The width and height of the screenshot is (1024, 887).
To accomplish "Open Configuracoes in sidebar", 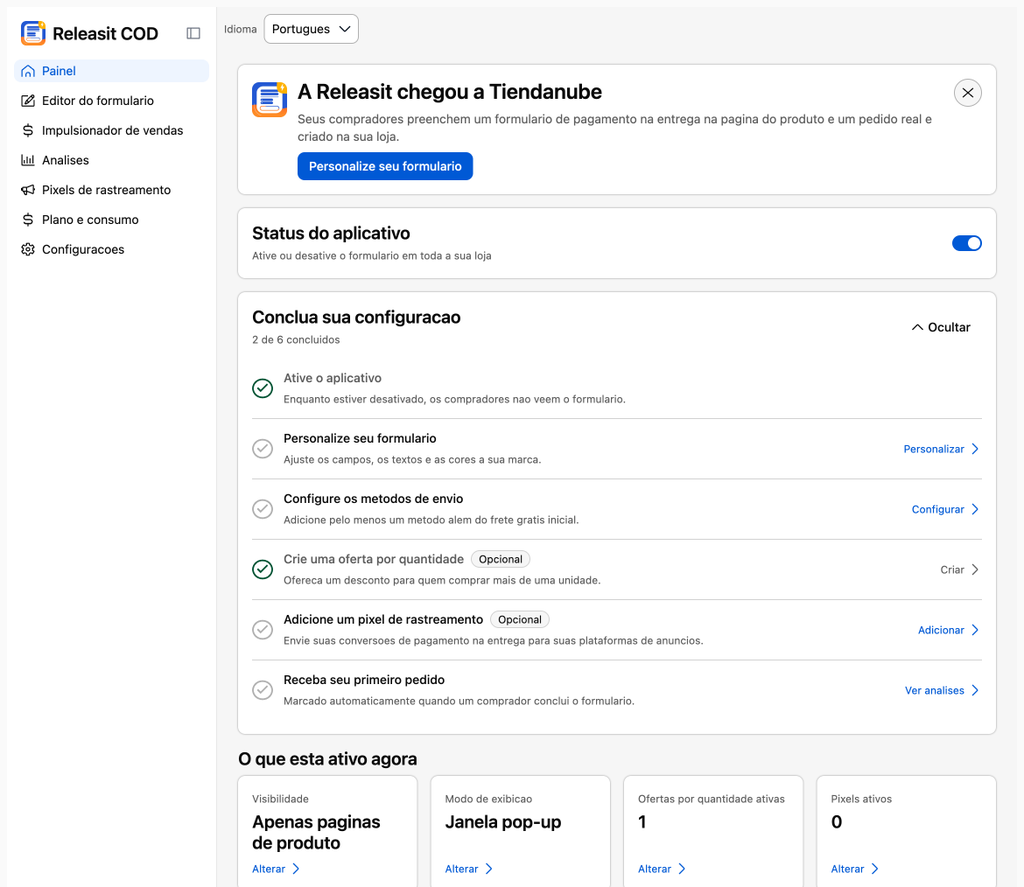I will [111, 250].
